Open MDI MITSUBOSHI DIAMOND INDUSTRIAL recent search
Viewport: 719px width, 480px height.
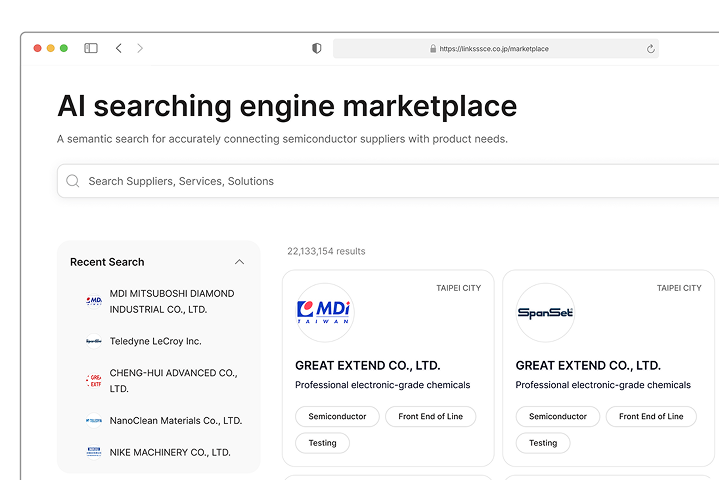click(171, 300)
